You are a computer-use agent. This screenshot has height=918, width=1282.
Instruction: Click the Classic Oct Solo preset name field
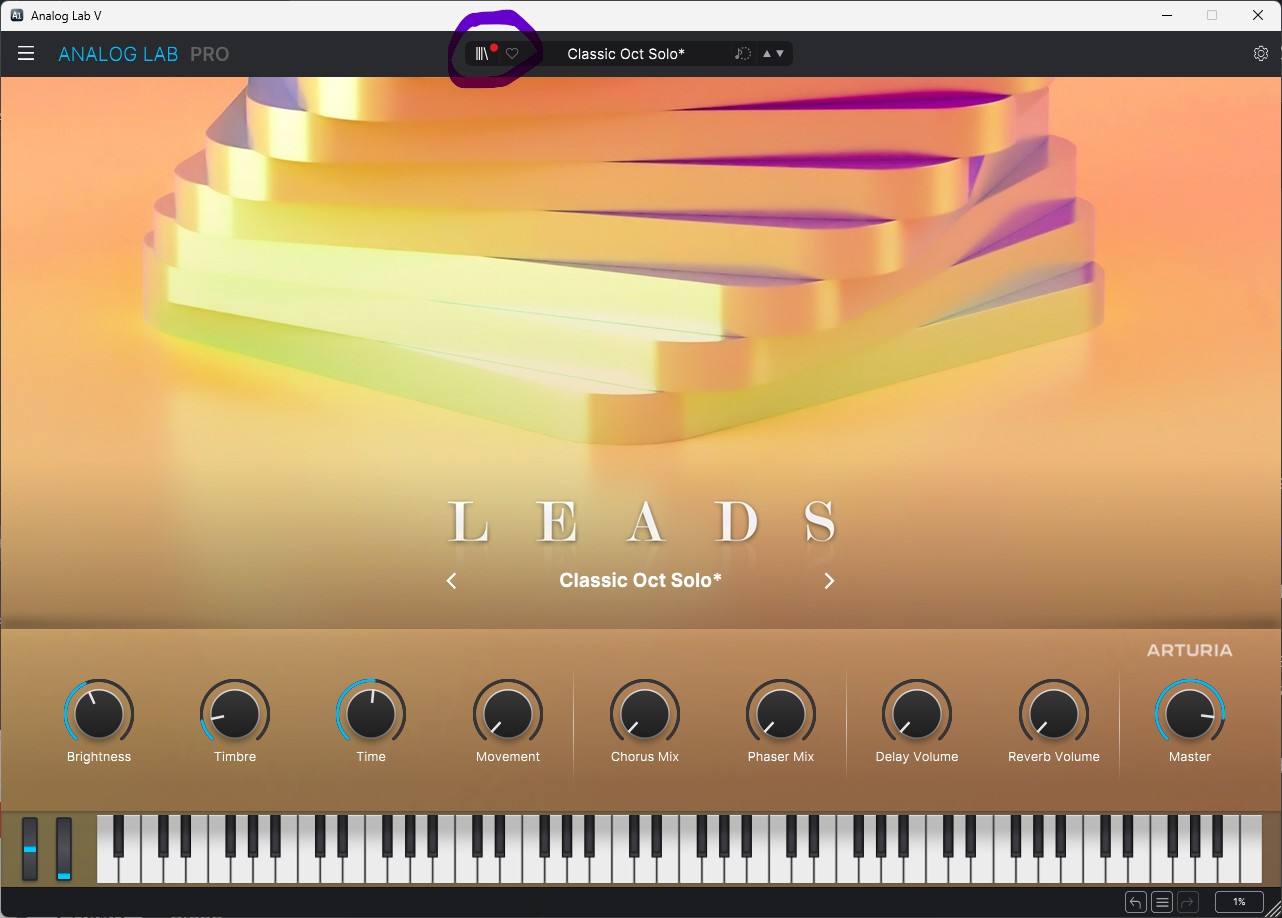(626, 54)
